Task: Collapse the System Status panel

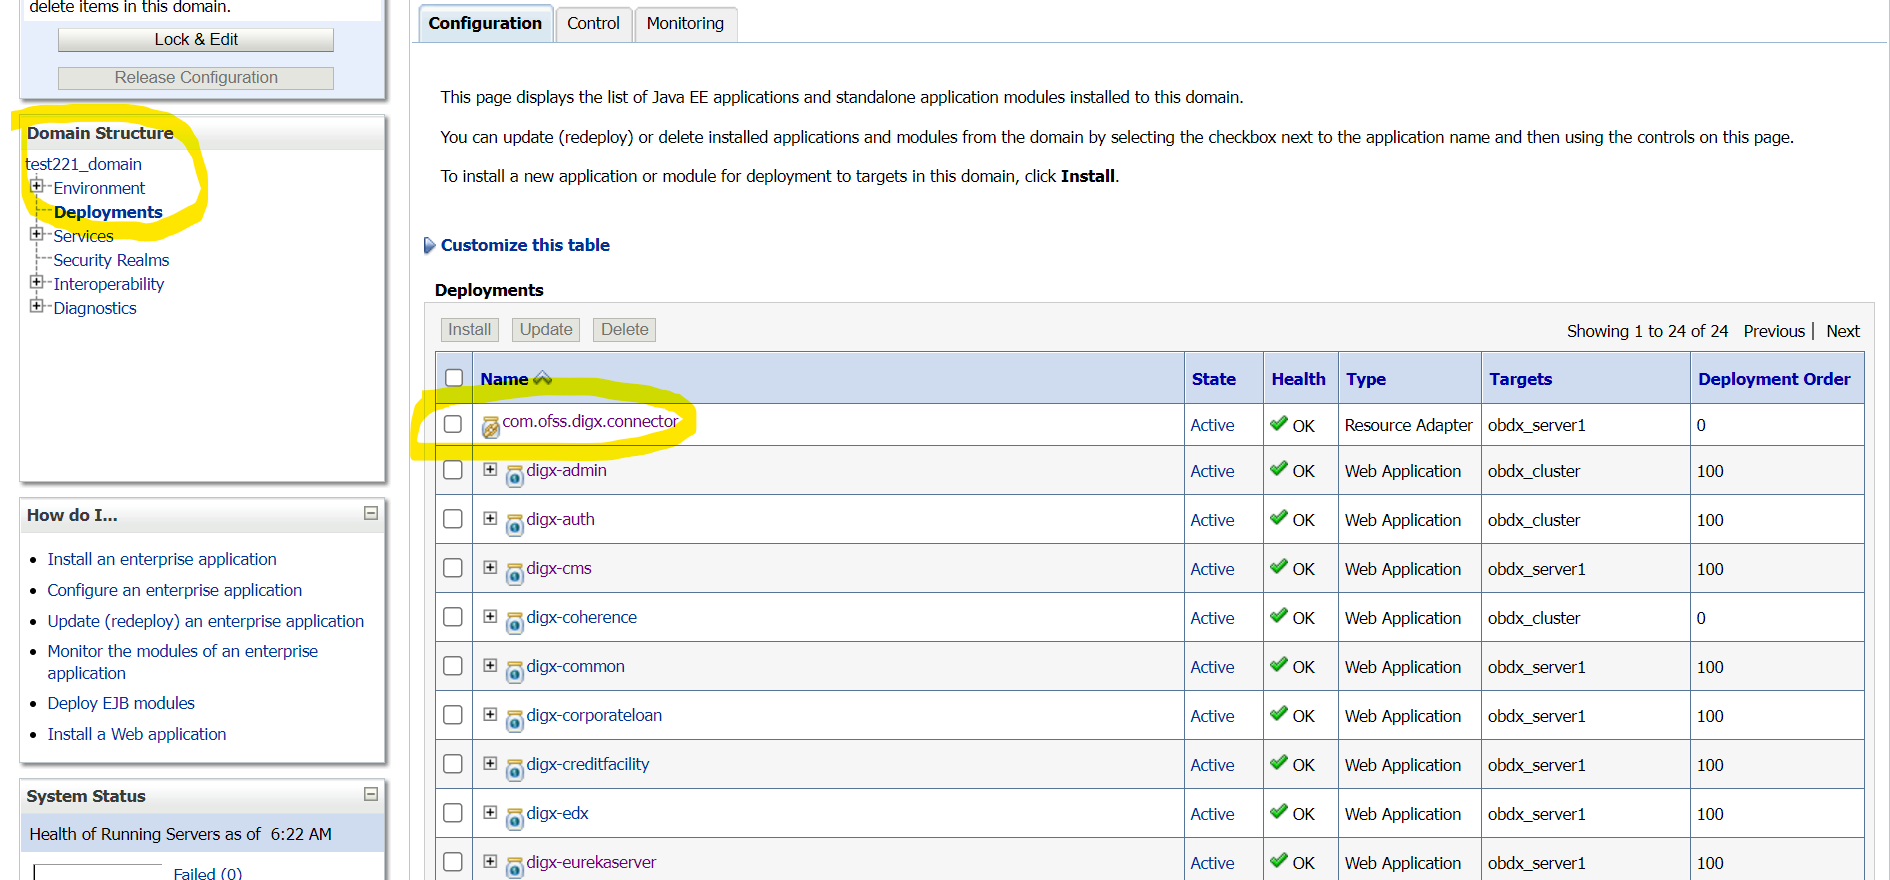Action: point(371,794)
